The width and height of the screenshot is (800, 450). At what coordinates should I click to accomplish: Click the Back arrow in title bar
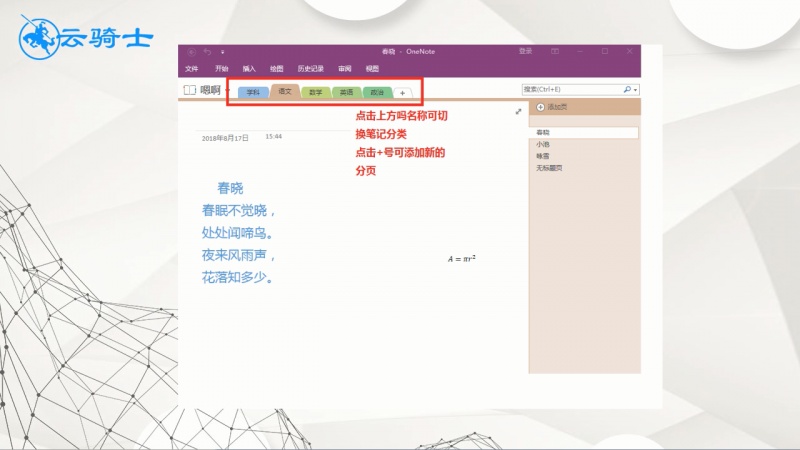191,52
